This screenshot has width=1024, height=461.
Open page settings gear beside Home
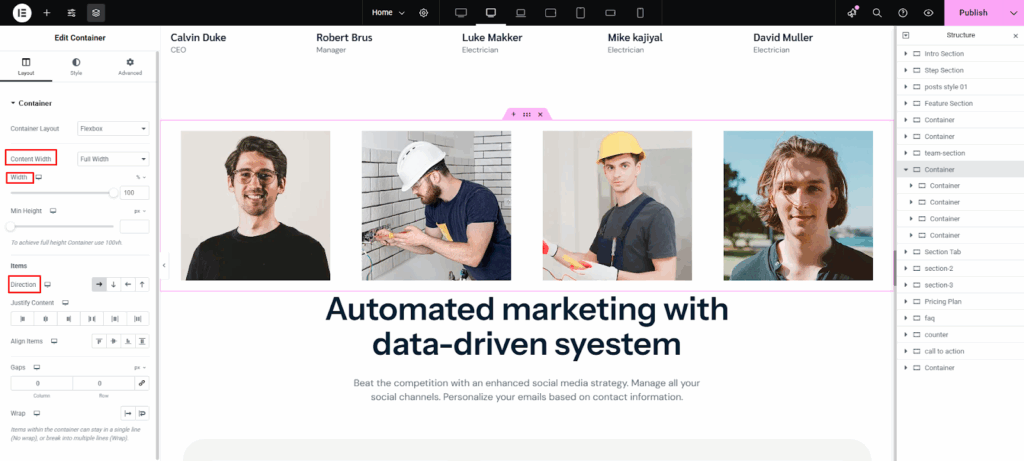tap(424, 13)
